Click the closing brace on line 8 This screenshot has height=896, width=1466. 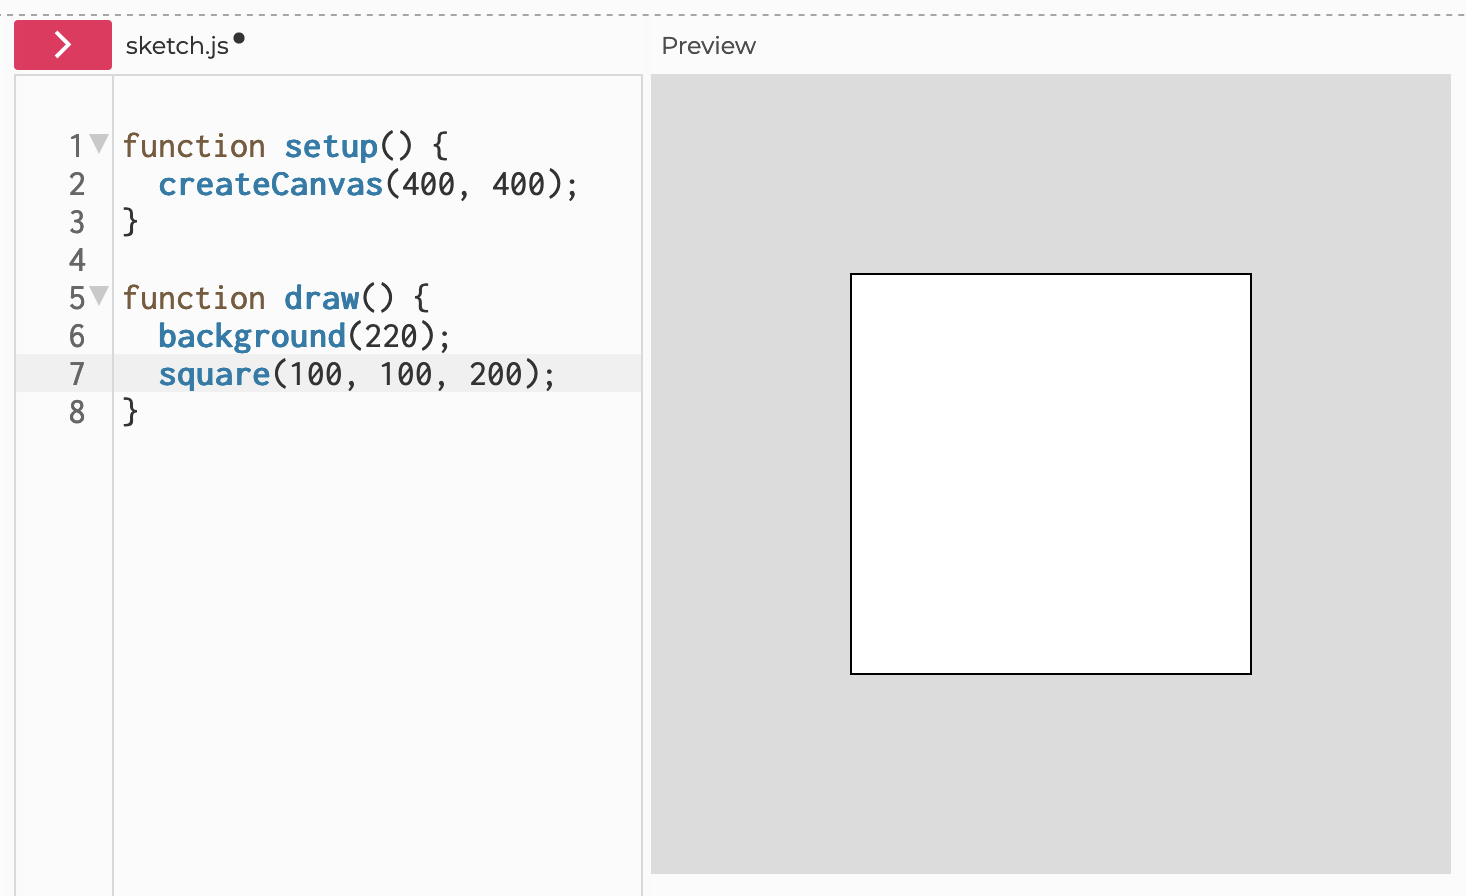130,412
